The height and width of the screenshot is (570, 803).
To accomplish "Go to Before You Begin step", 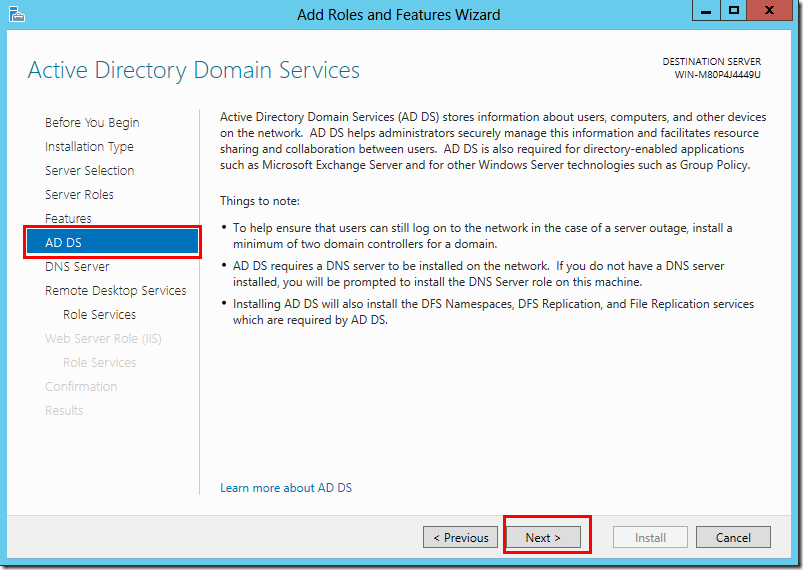I will tap(92, 122).
